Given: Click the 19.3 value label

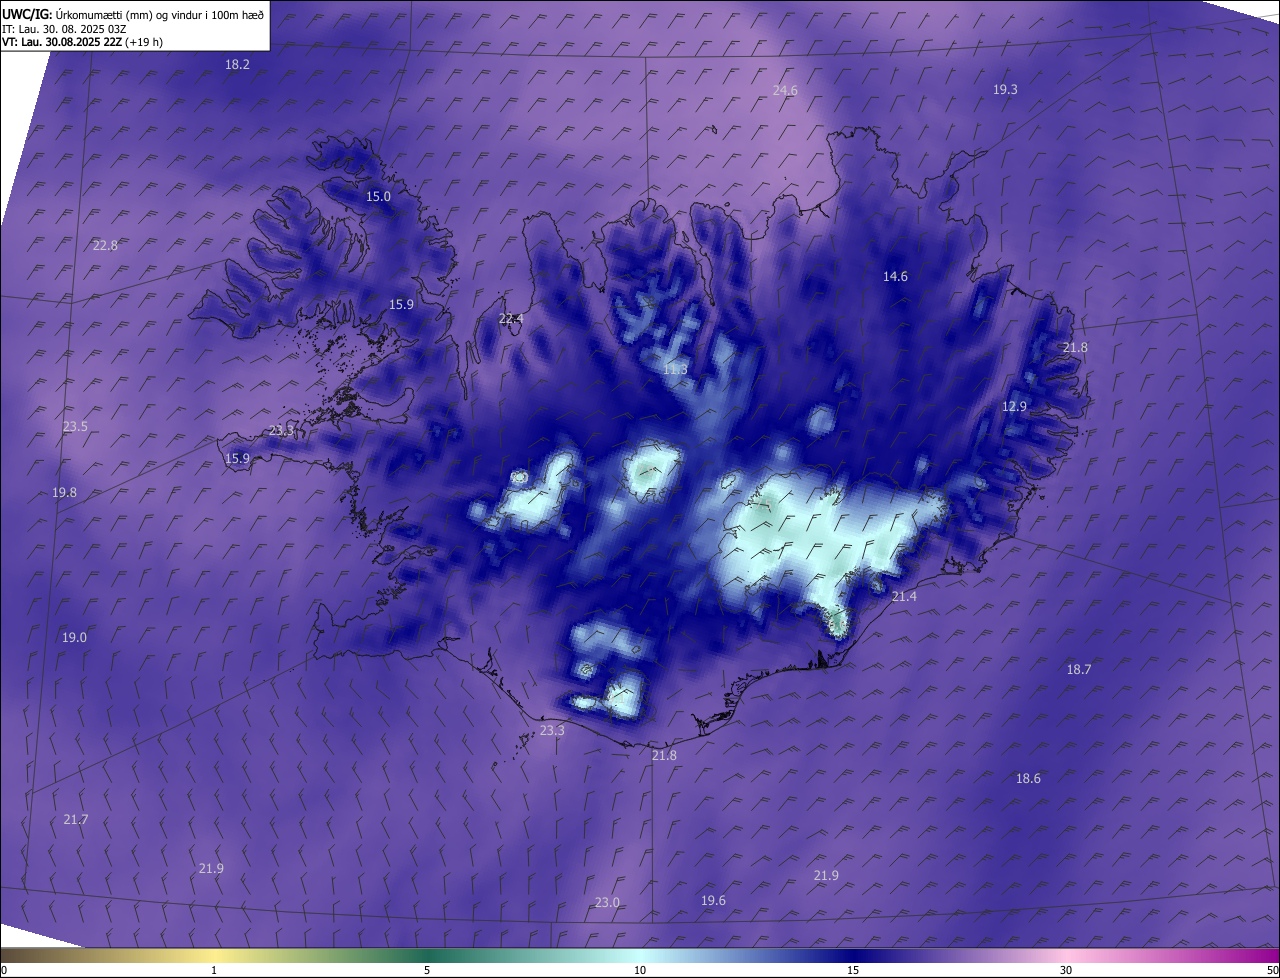Looking at the screenshot, I should [1005, 89].
